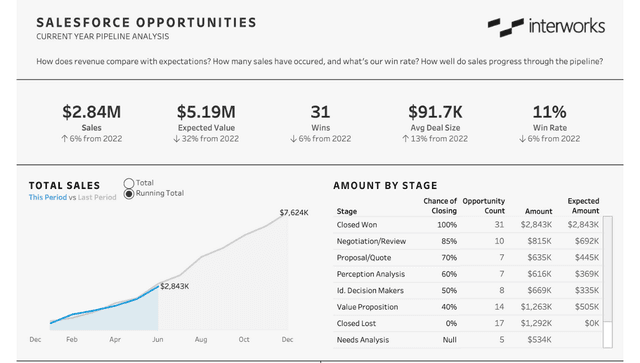
Task: Click the $2,843K point on chart
Action: pos(158,287)
